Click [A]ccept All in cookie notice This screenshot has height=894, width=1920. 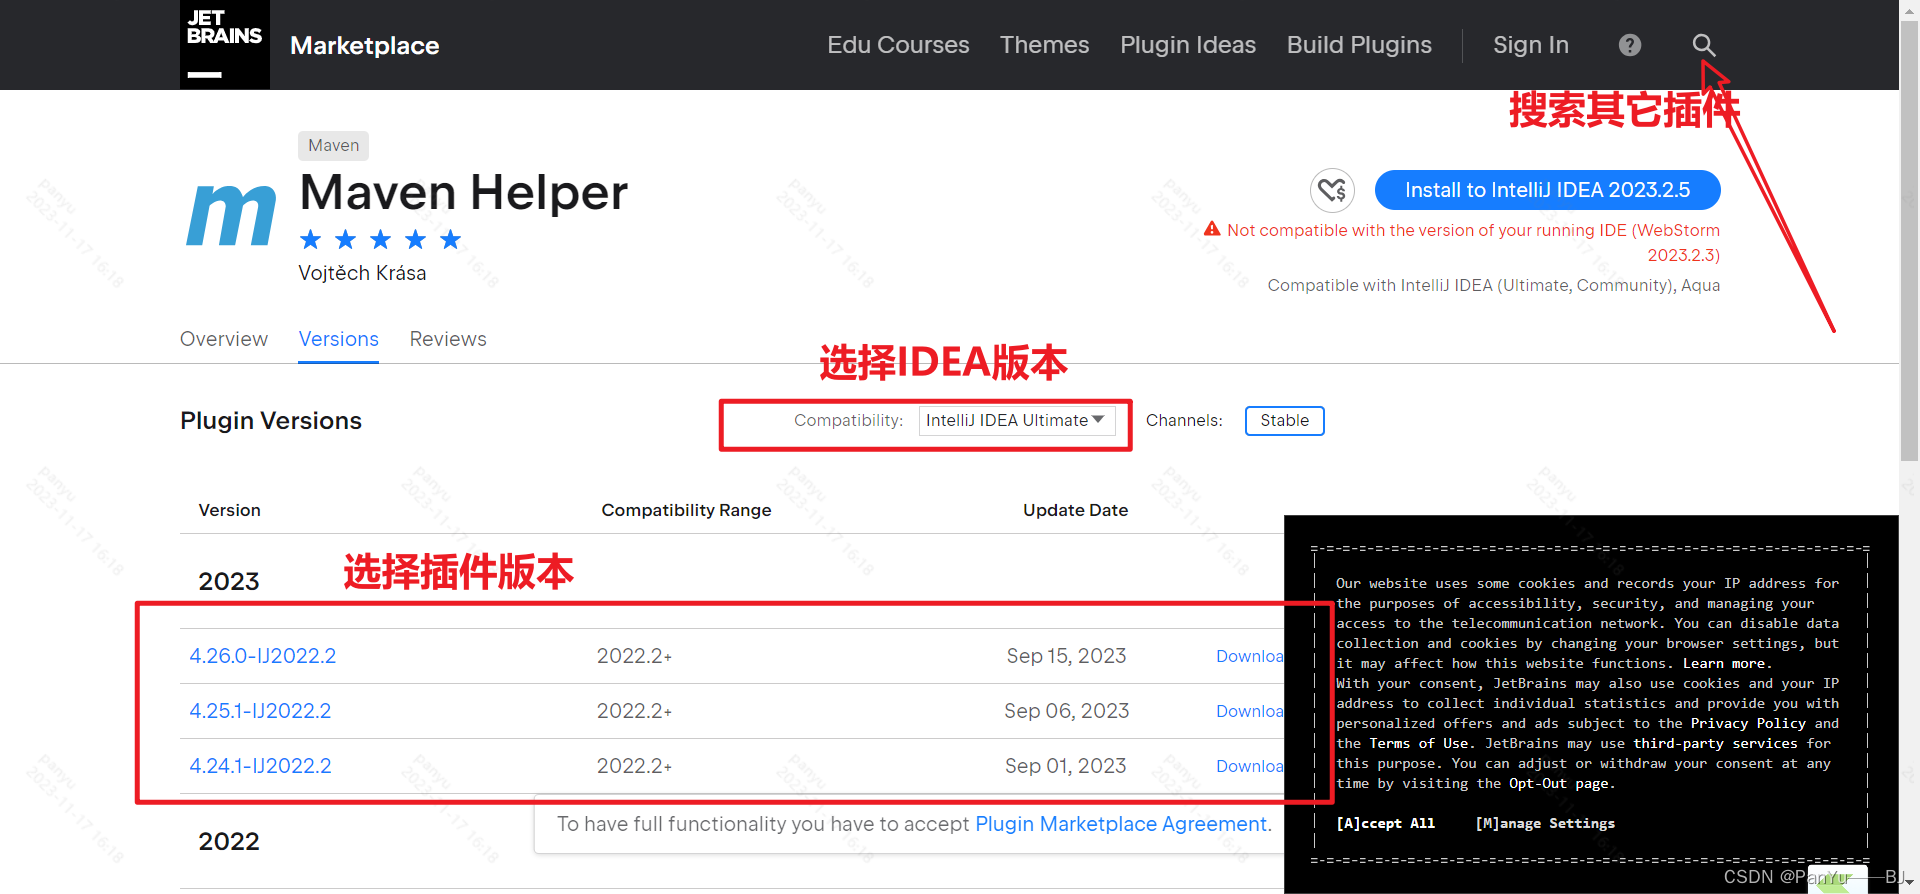pos(1385,823)
